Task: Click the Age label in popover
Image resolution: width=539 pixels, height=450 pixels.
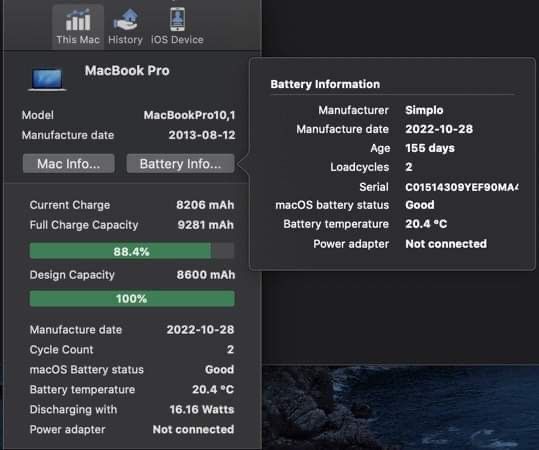Action: 380,149
